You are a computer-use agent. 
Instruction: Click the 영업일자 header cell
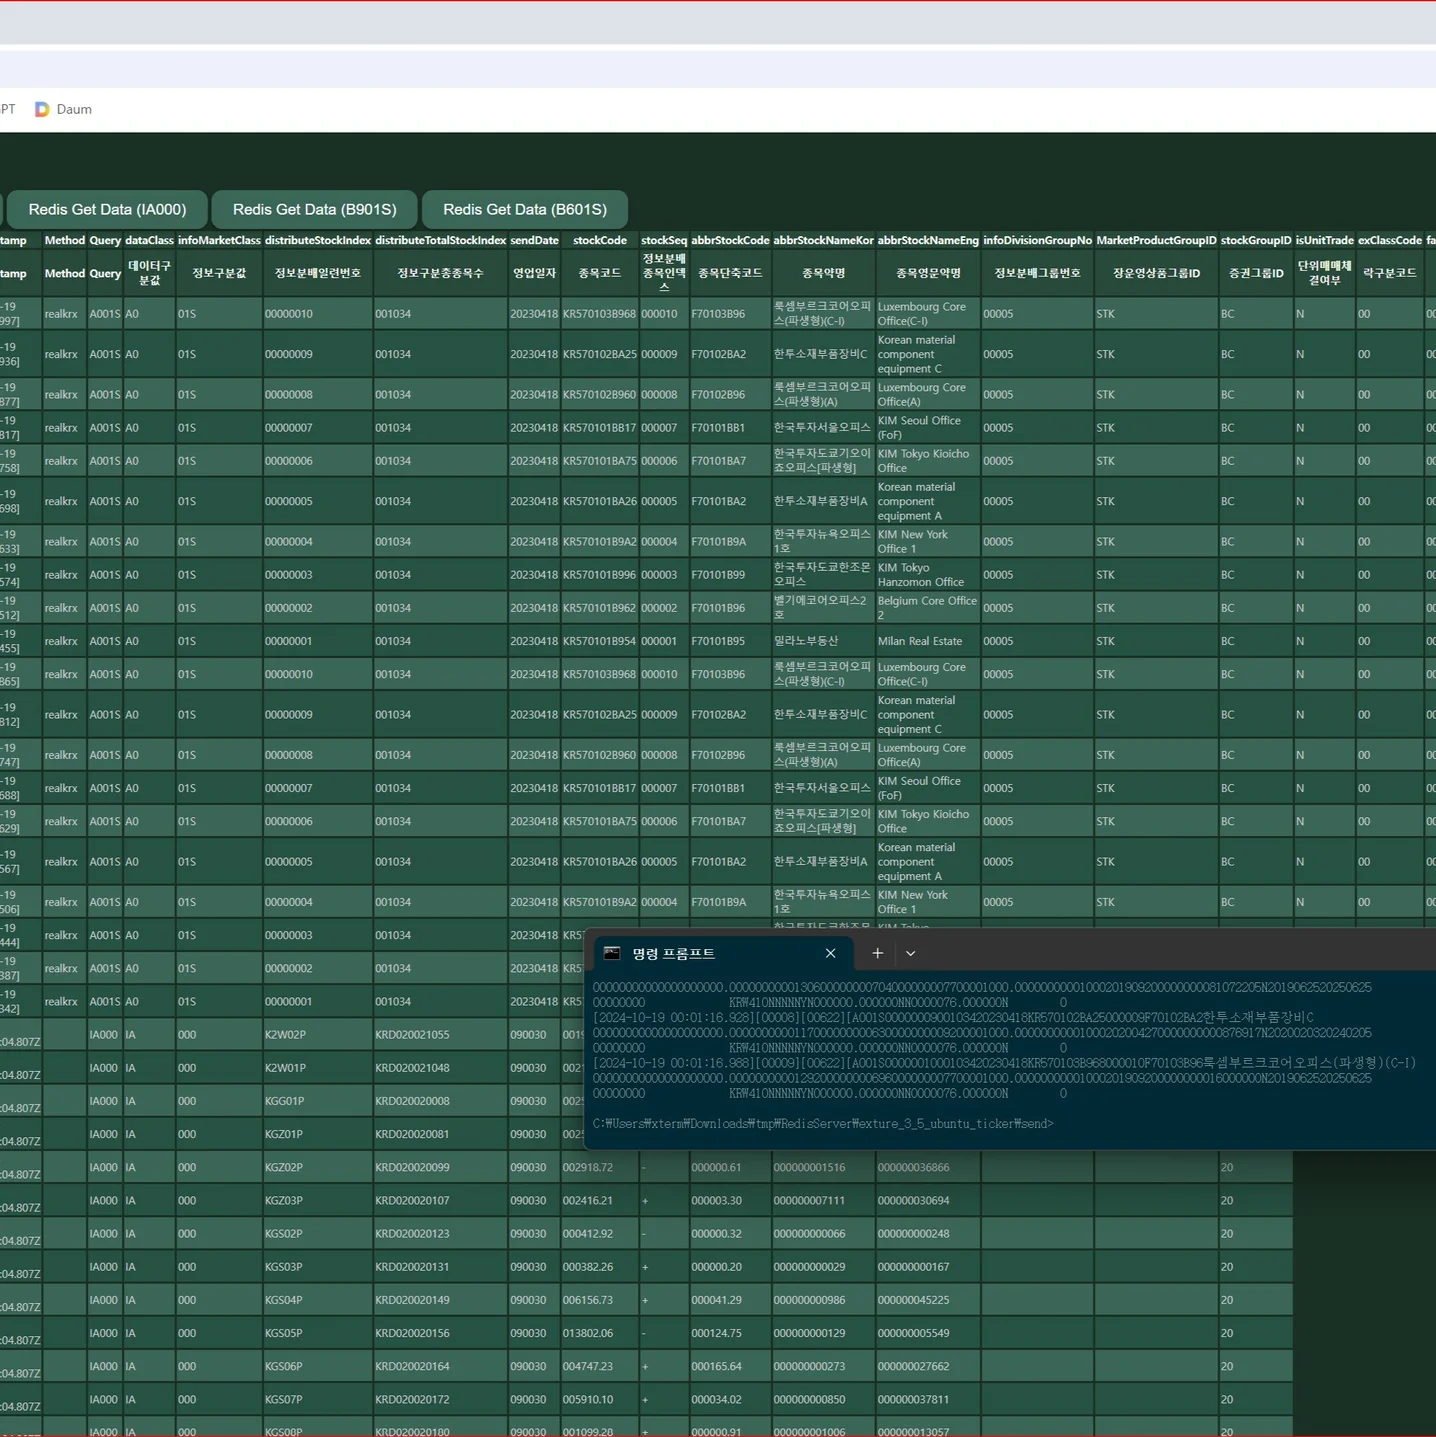534,273
